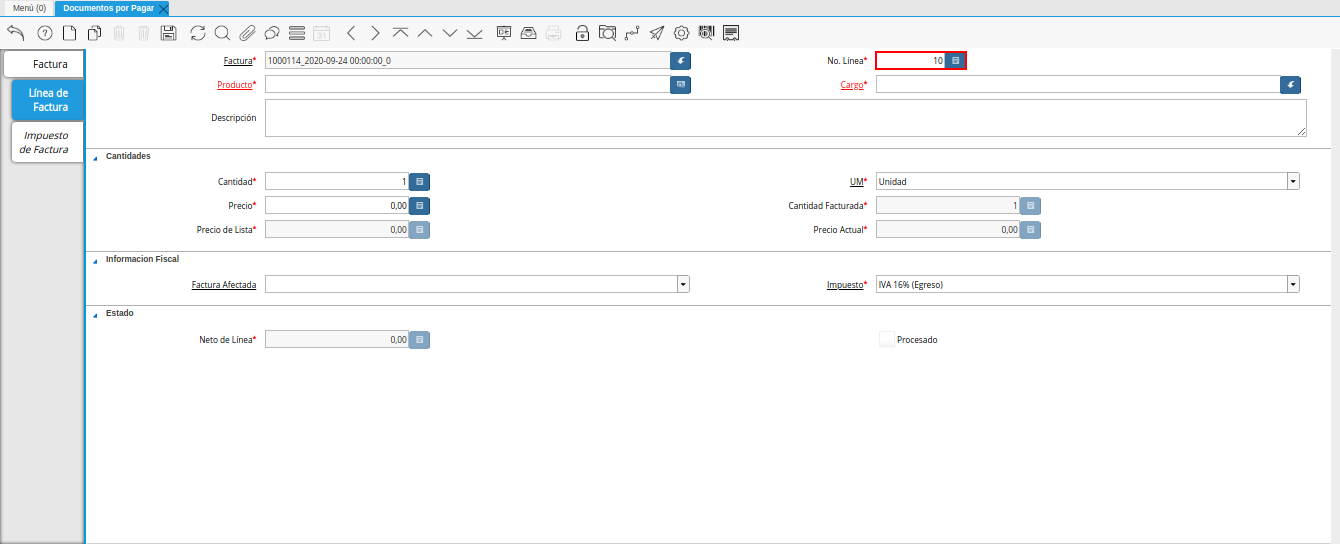The image size is (1340, 545).
Task: Open the UM Unidad dropdown
Action: click(x=1293, y=182)
